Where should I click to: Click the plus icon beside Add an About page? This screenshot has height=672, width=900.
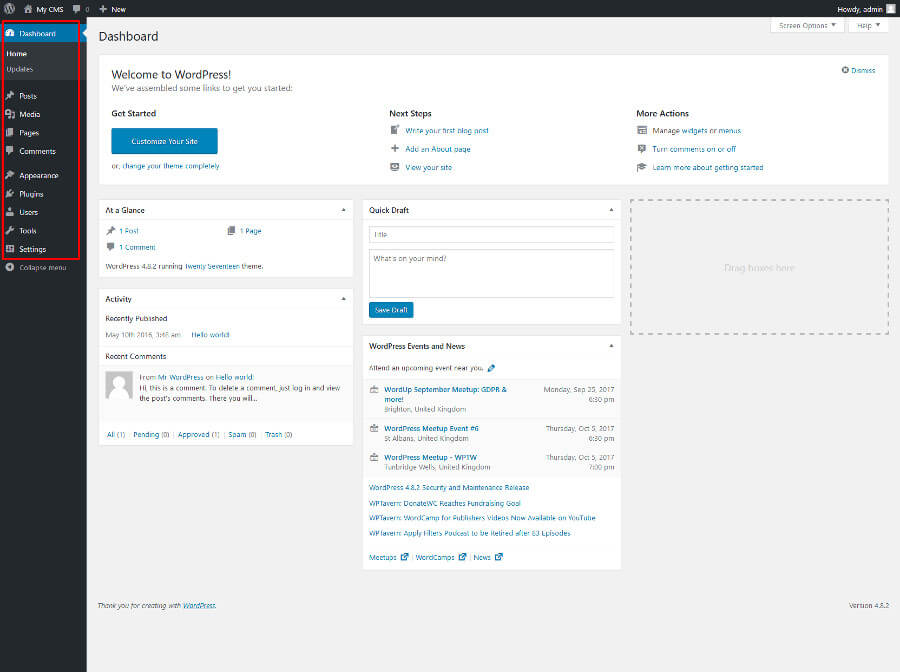[395, 149]
